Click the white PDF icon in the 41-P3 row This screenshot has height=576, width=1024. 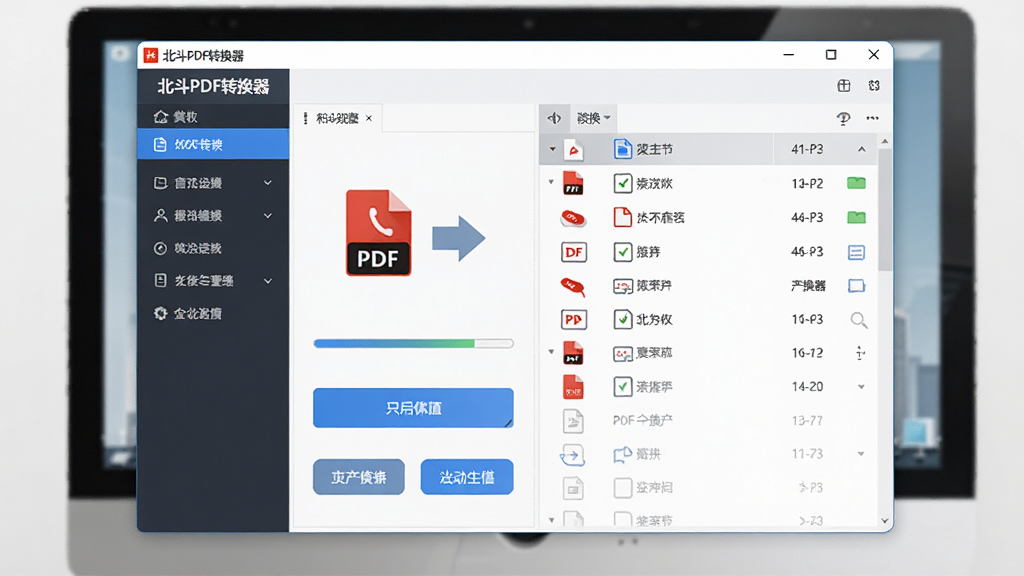(x=573, y=150)
